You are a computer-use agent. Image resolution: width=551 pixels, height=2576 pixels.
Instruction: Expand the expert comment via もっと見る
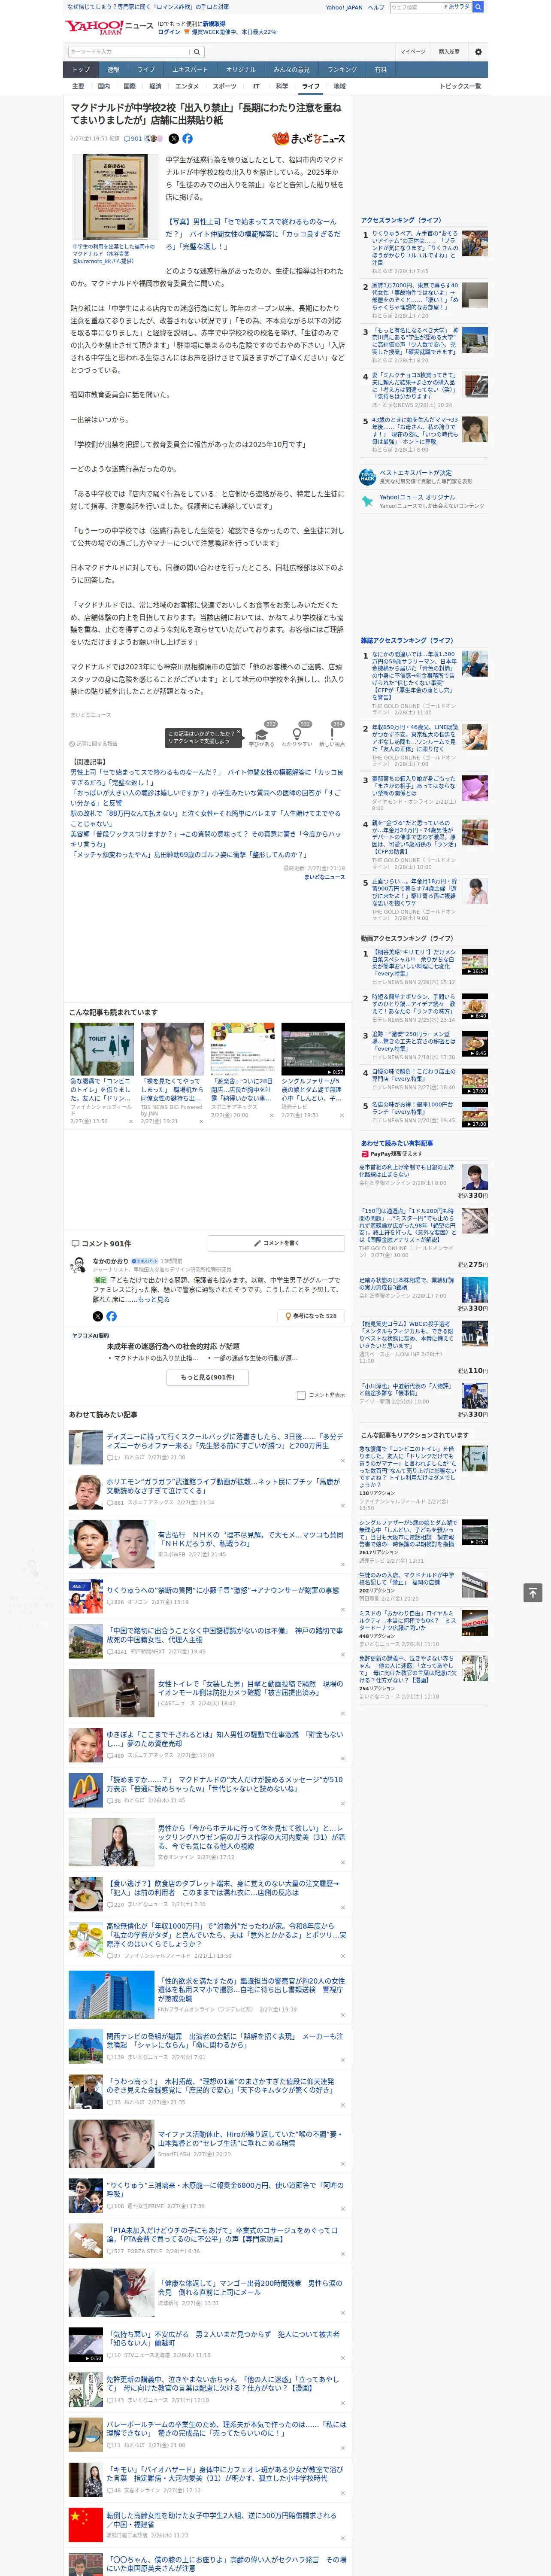[x=154, y=1299]
